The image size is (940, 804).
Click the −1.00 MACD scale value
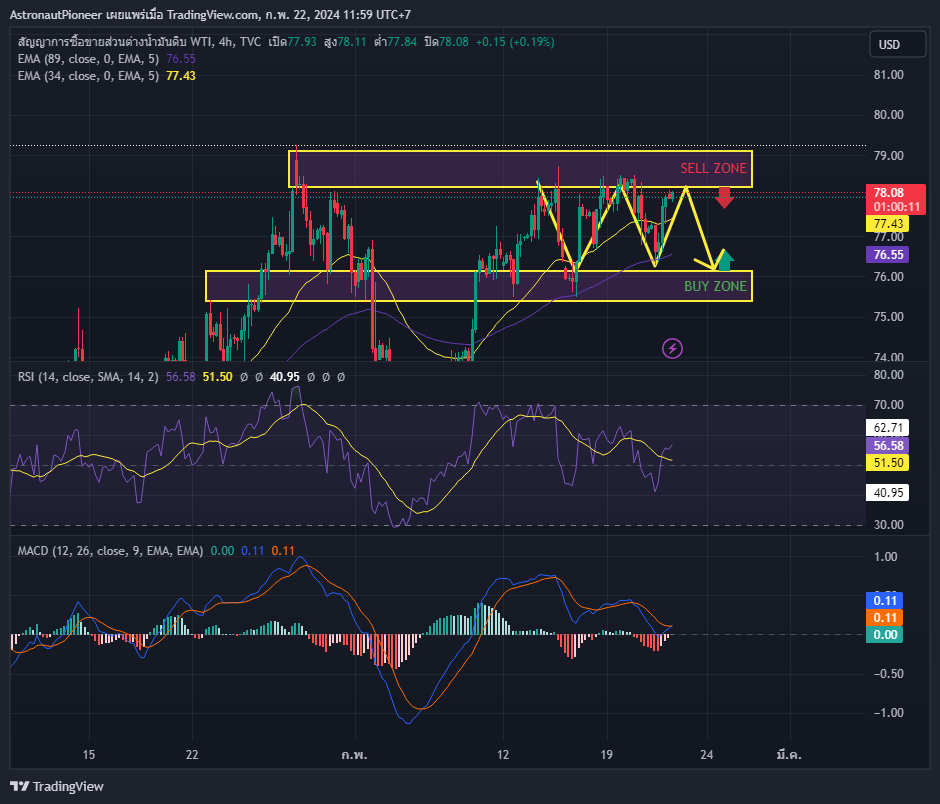pyautogui.click(x=887, y=712)
